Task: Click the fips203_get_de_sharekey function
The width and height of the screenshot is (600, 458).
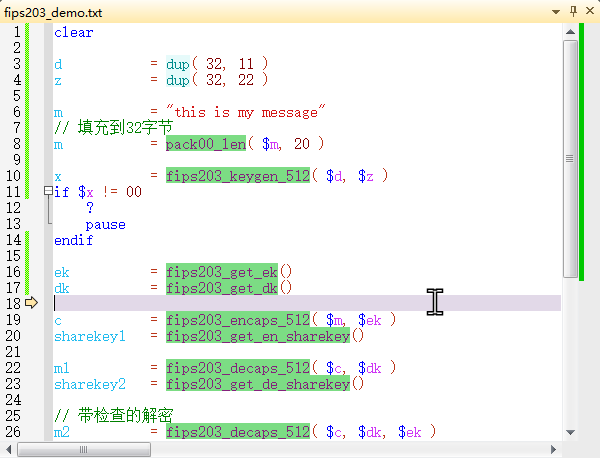Action: (x=258, y=384)
